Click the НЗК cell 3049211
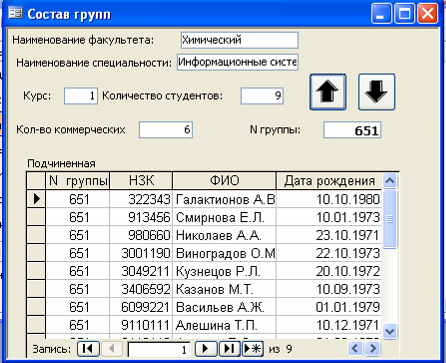The width and height of the screenshot is (446, 363). coord(141,271)
